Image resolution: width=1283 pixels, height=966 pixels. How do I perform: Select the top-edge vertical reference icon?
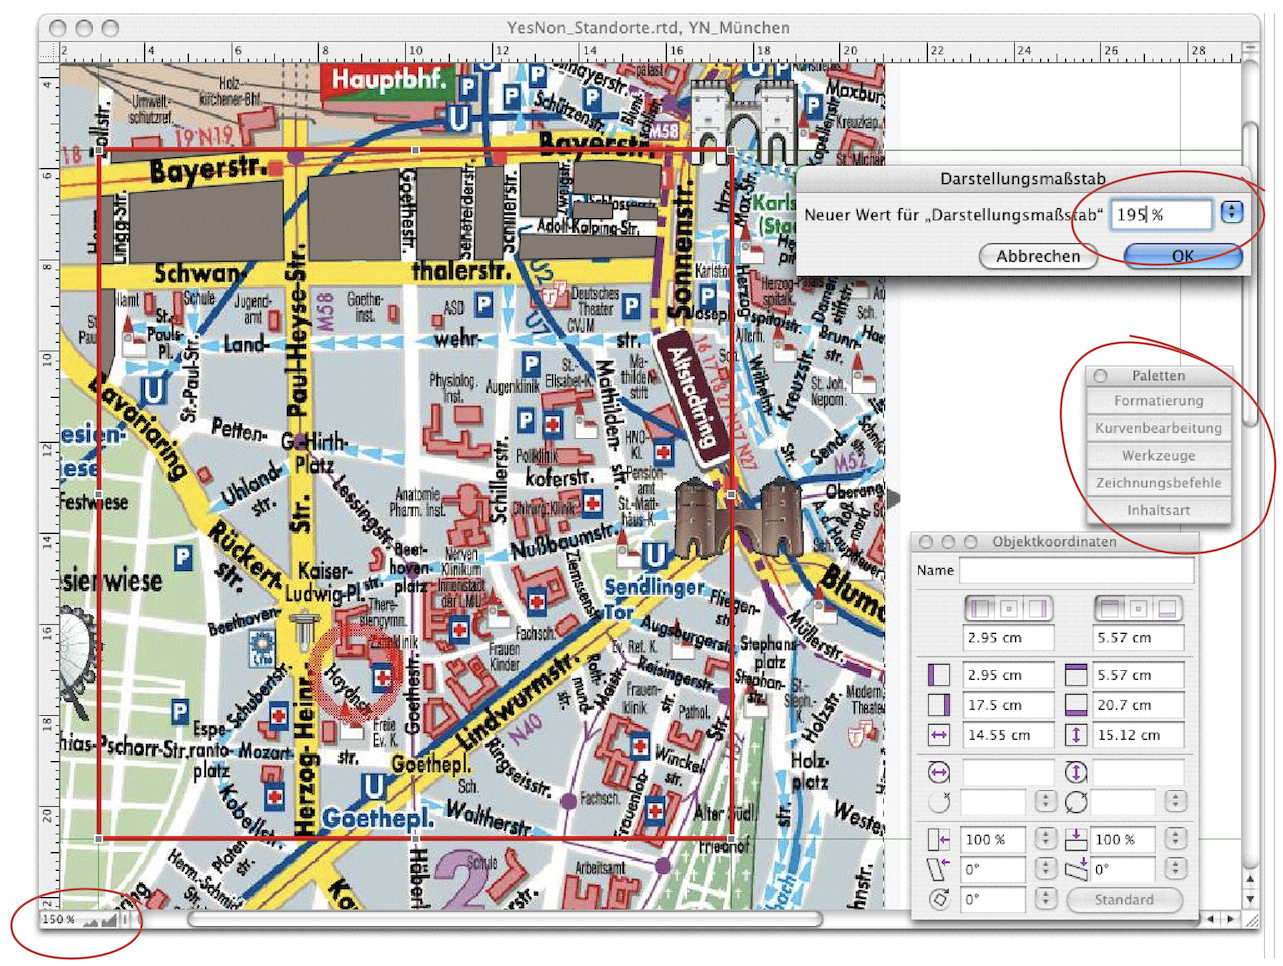[x=1110, y=608]
